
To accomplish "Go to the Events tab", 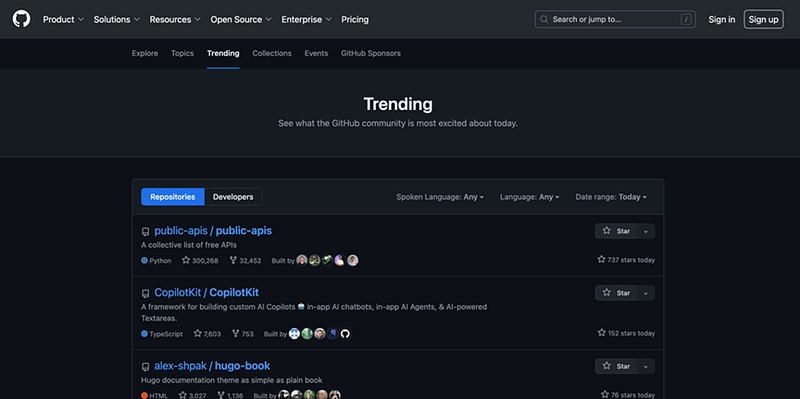I will 316,53.
